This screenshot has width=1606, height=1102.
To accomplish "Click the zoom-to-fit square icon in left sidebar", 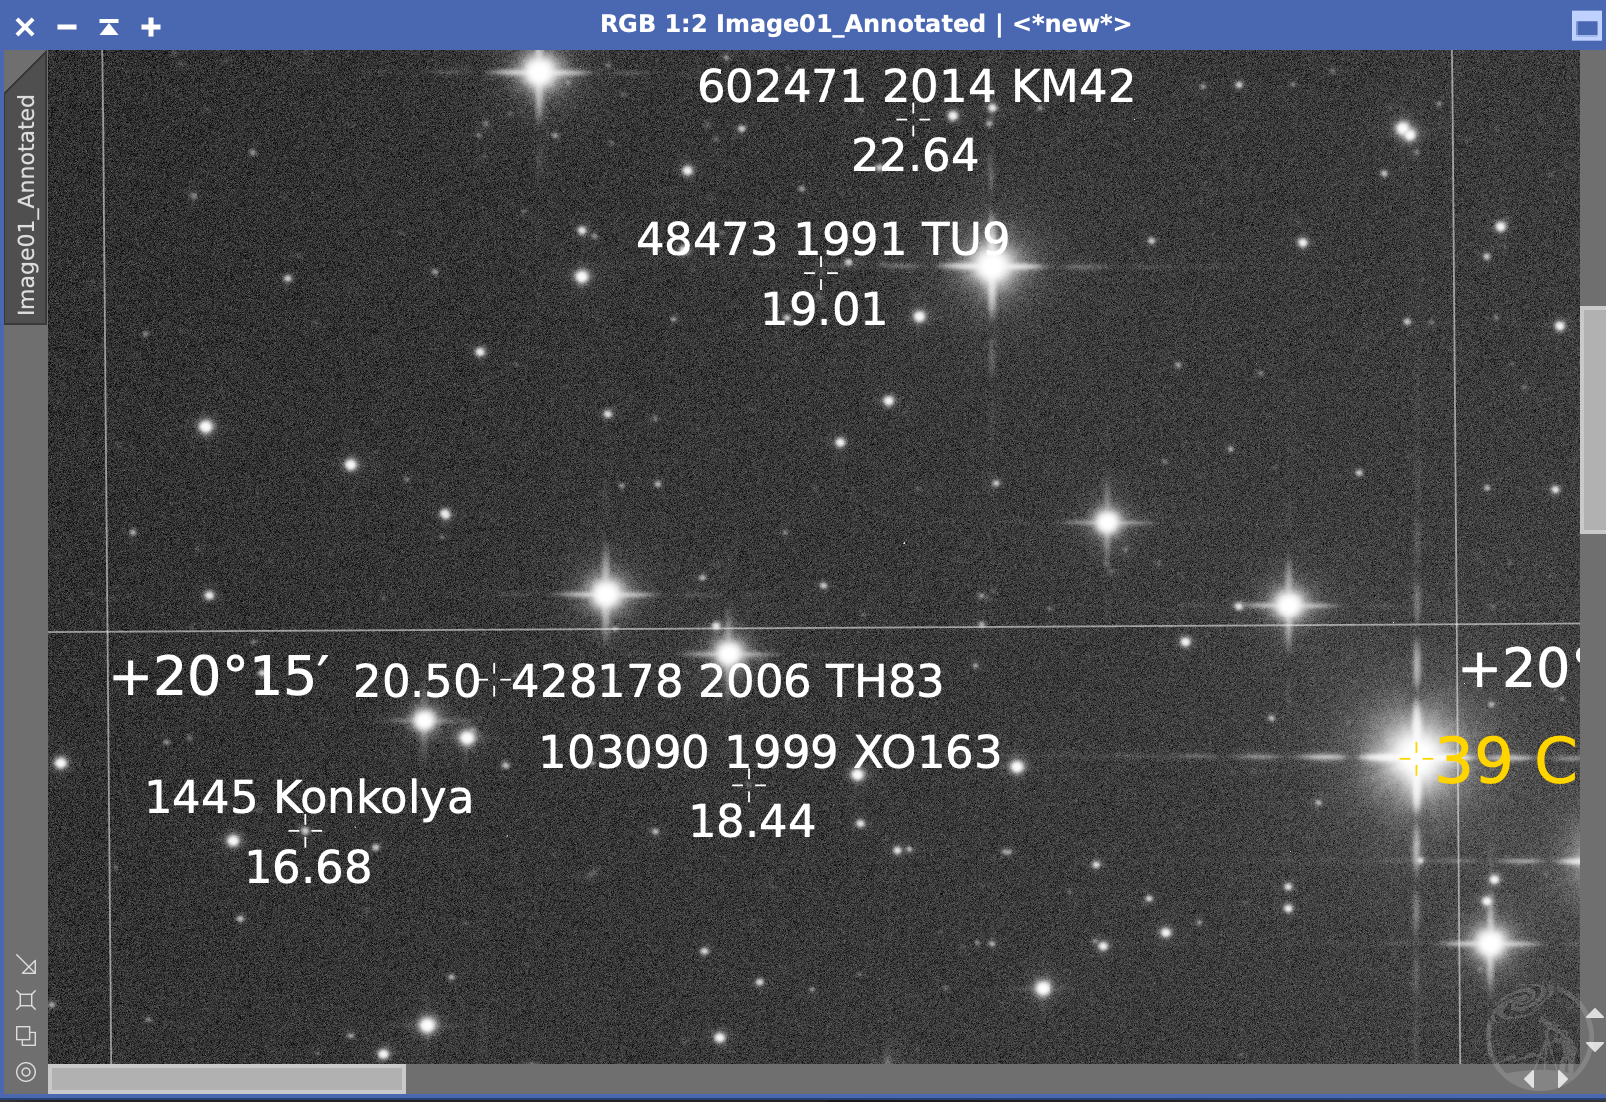I will 26,1000.
